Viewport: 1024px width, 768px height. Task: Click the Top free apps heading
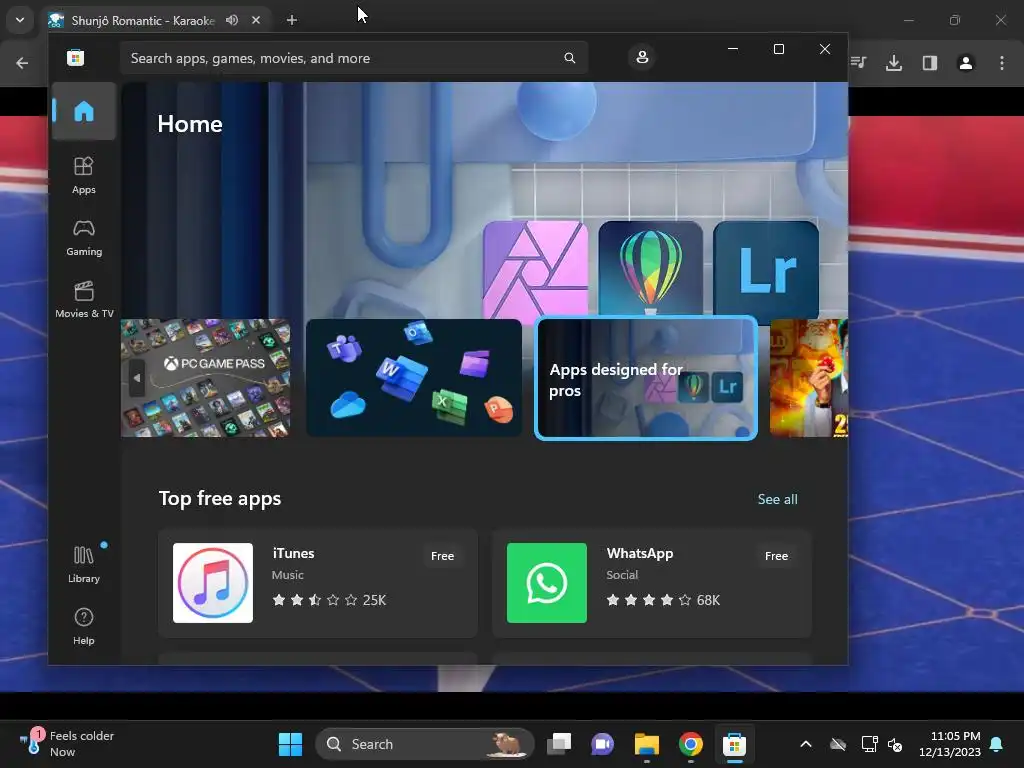click(220, 498)
